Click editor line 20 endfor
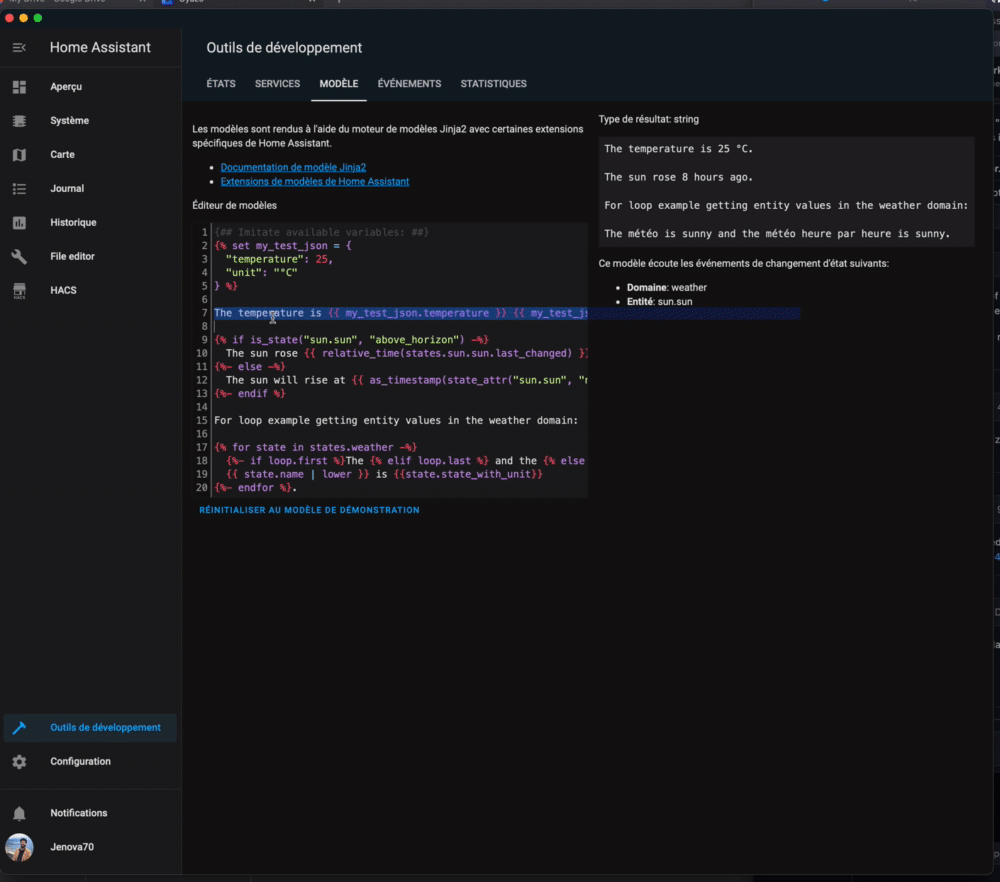 pyautogui.click(x=256, y=488)
